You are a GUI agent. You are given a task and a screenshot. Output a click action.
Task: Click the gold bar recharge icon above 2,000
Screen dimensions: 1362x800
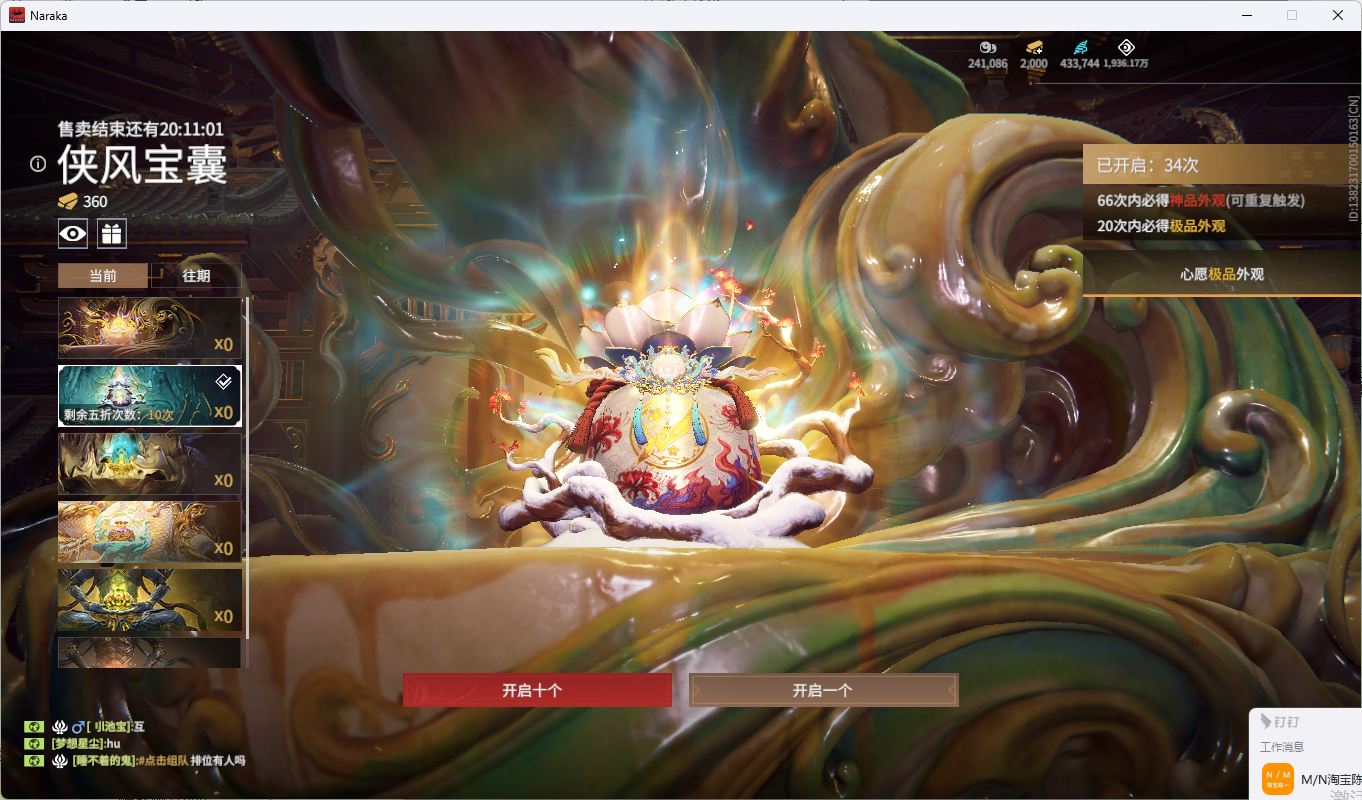coord(1034,47)
